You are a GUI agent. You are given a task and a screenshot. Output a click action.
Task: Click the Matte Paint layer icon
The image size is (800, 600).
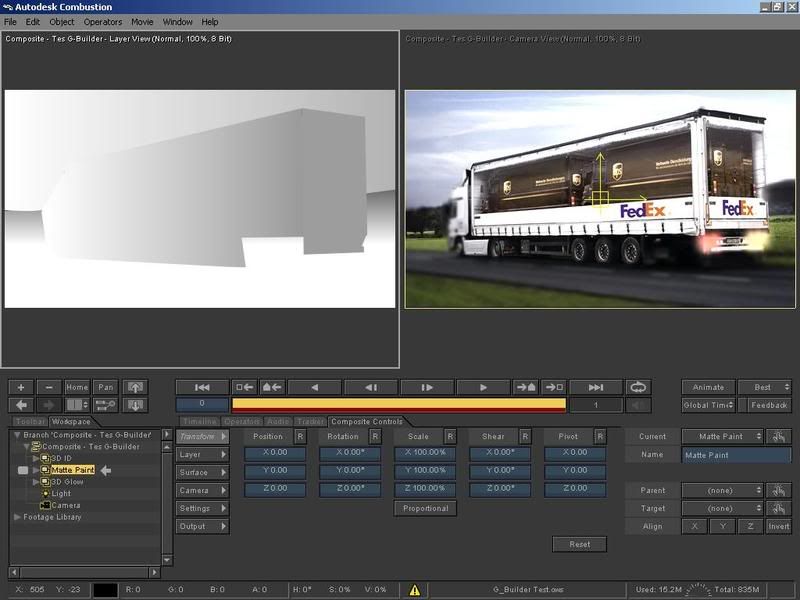(45, 470)
